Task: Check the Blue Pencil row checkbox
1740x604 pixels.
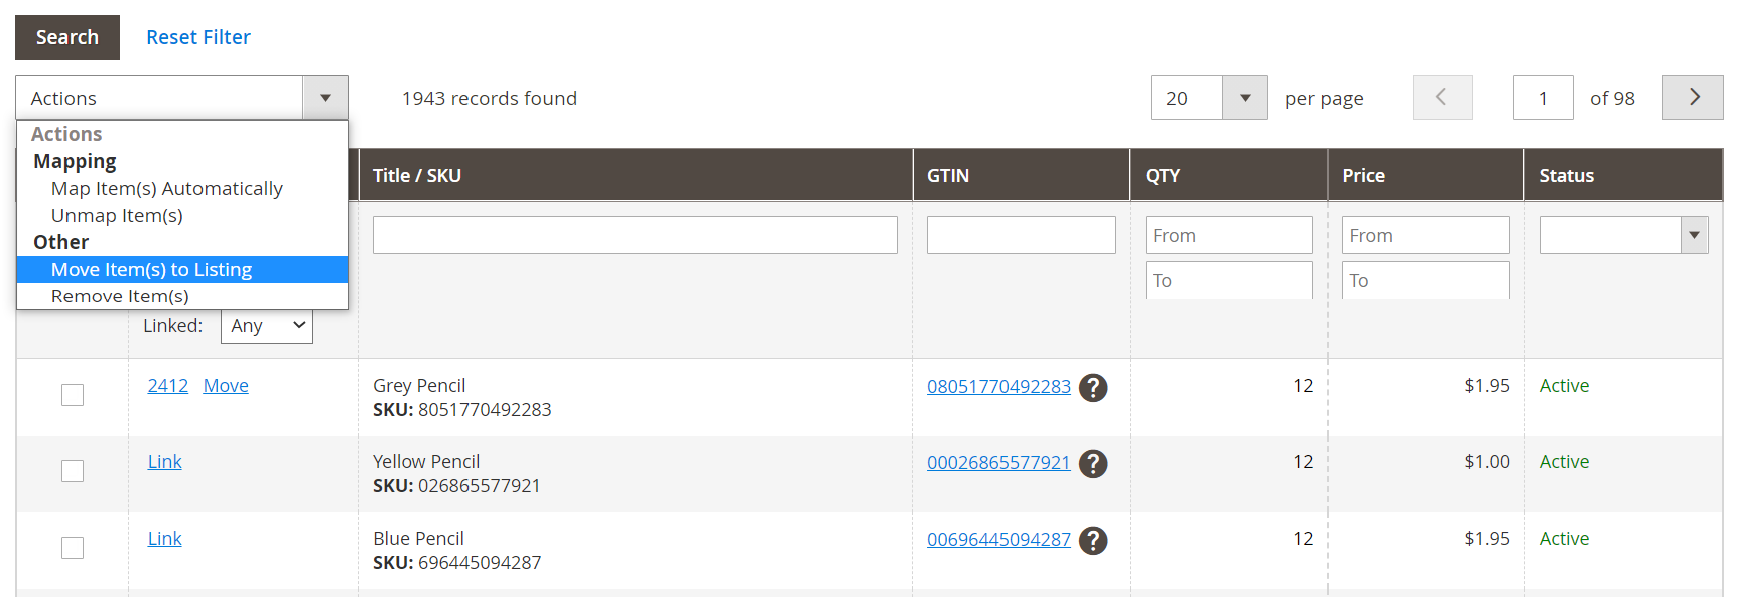Action: point(72,548)
